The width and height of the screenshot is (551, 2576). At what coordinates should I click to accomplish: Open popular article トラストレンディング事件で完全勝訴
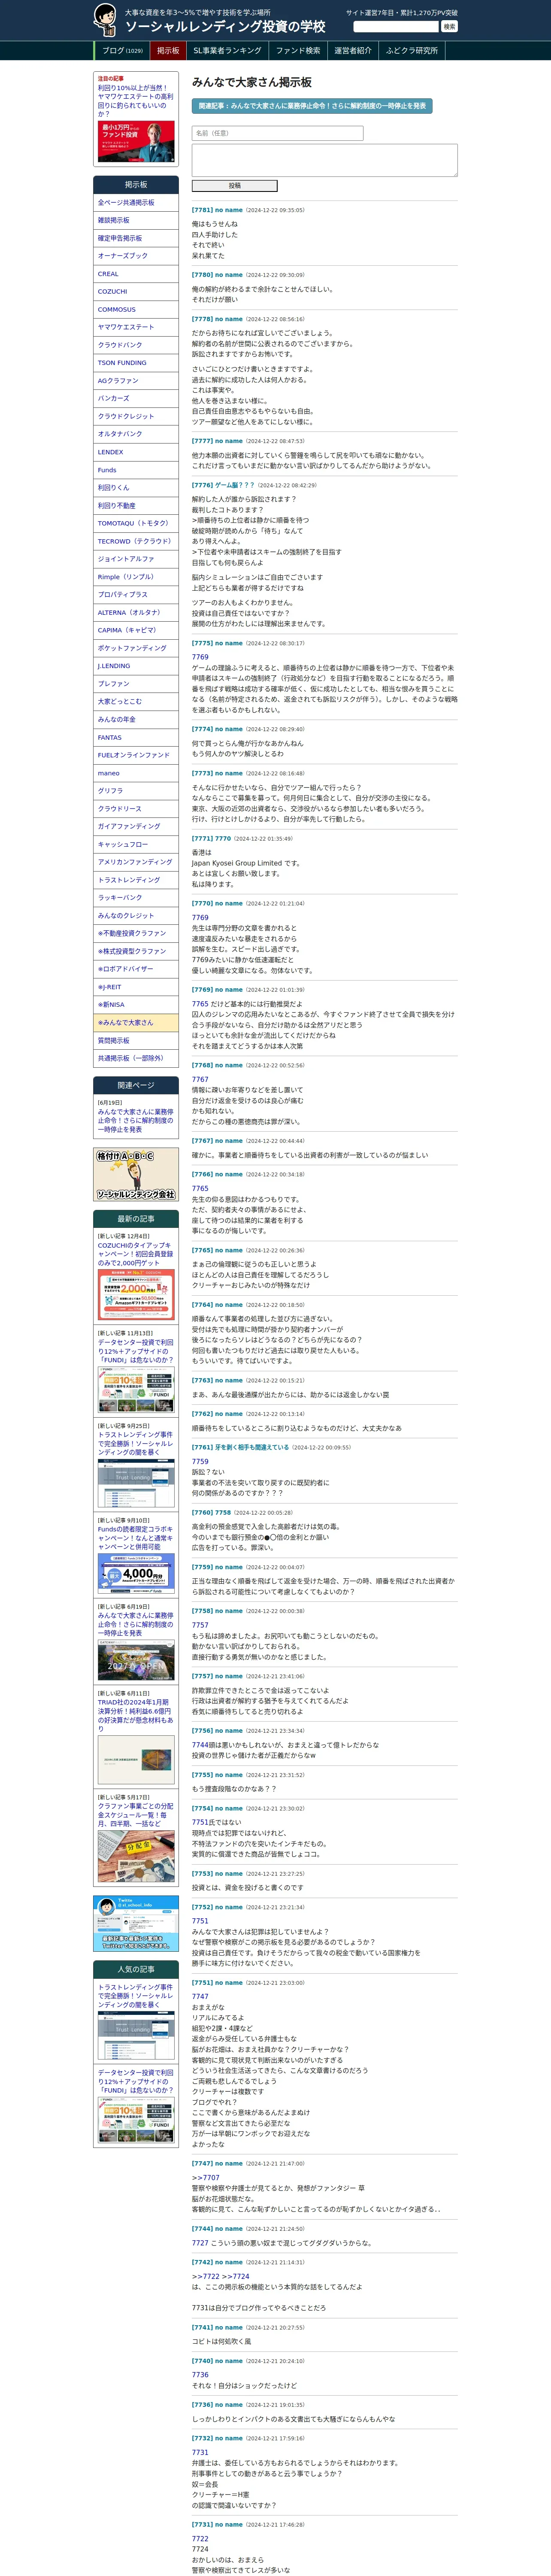136,1995
